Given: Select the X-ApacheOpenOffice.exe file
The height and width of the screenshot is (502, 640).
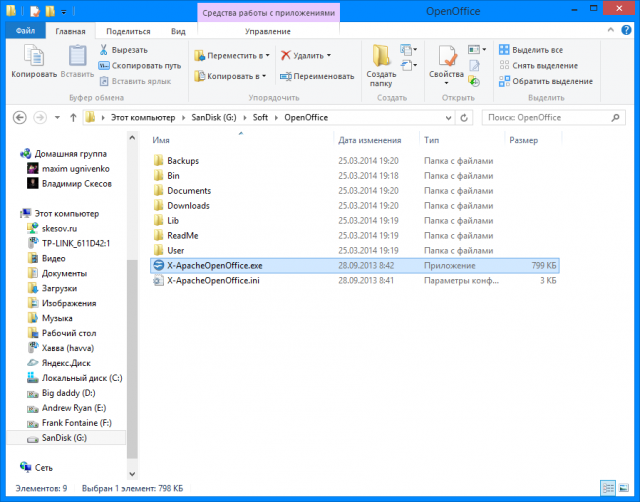Looking at the screenshot, I should point(355,265).
